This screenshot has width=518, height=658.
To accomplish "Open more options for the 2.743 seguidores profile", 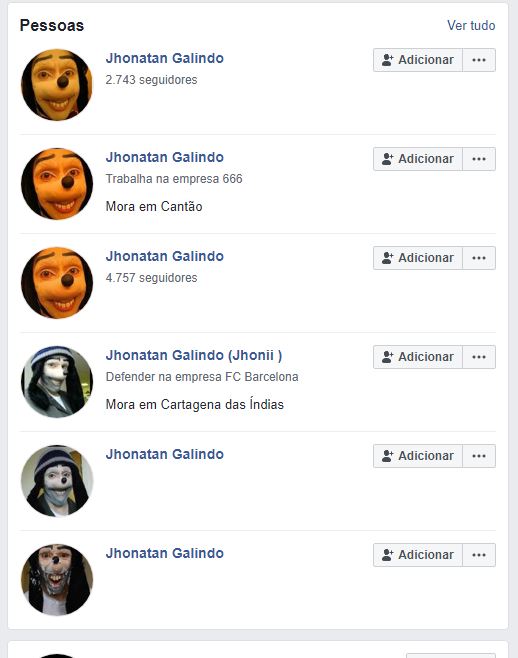I will 479,60.
